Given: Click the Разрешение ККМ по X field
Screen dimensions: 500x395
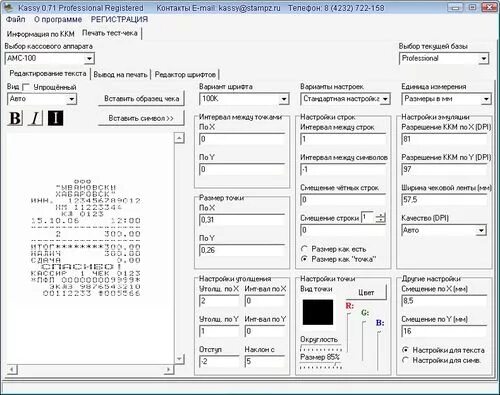Looking at the screenshot, I should (444, 139).
